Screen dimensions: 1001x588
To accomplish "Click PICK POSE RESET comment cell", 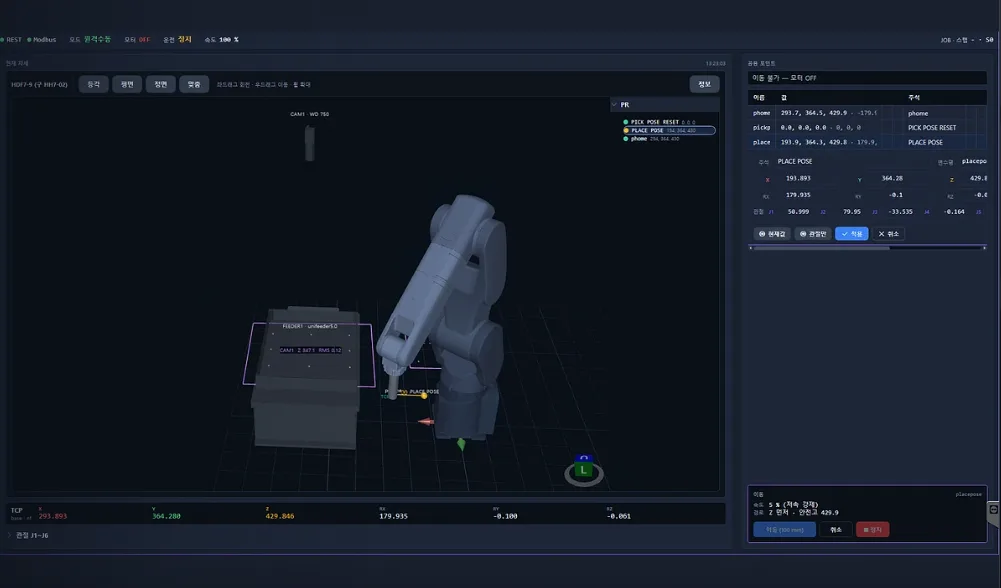I will [x=932, y=128].
